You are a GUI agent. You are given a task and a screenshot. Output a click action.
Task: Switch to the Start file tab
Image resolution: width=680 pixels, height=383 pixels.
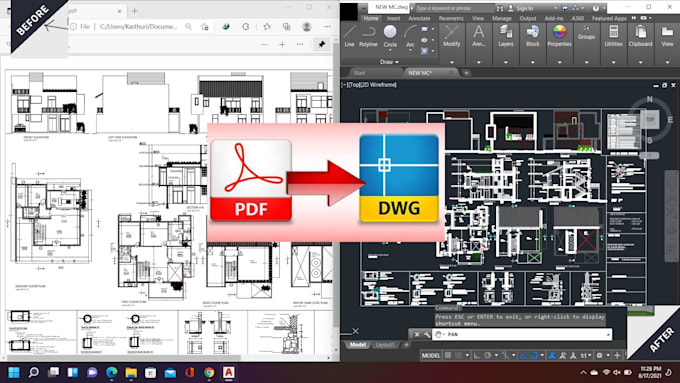click(x=360, y=73)
